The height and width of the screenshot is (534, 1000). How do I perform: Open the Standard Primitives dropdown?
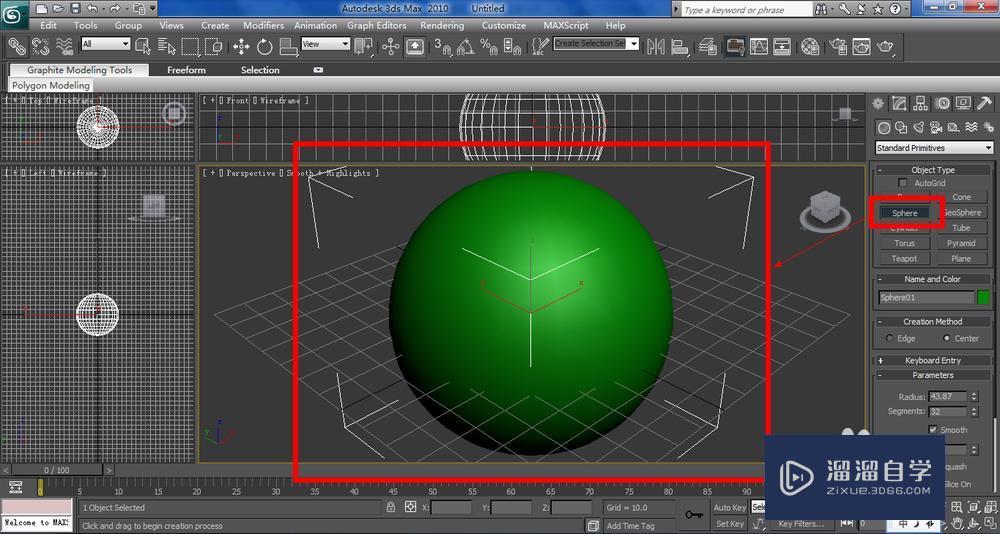point(934,148)
